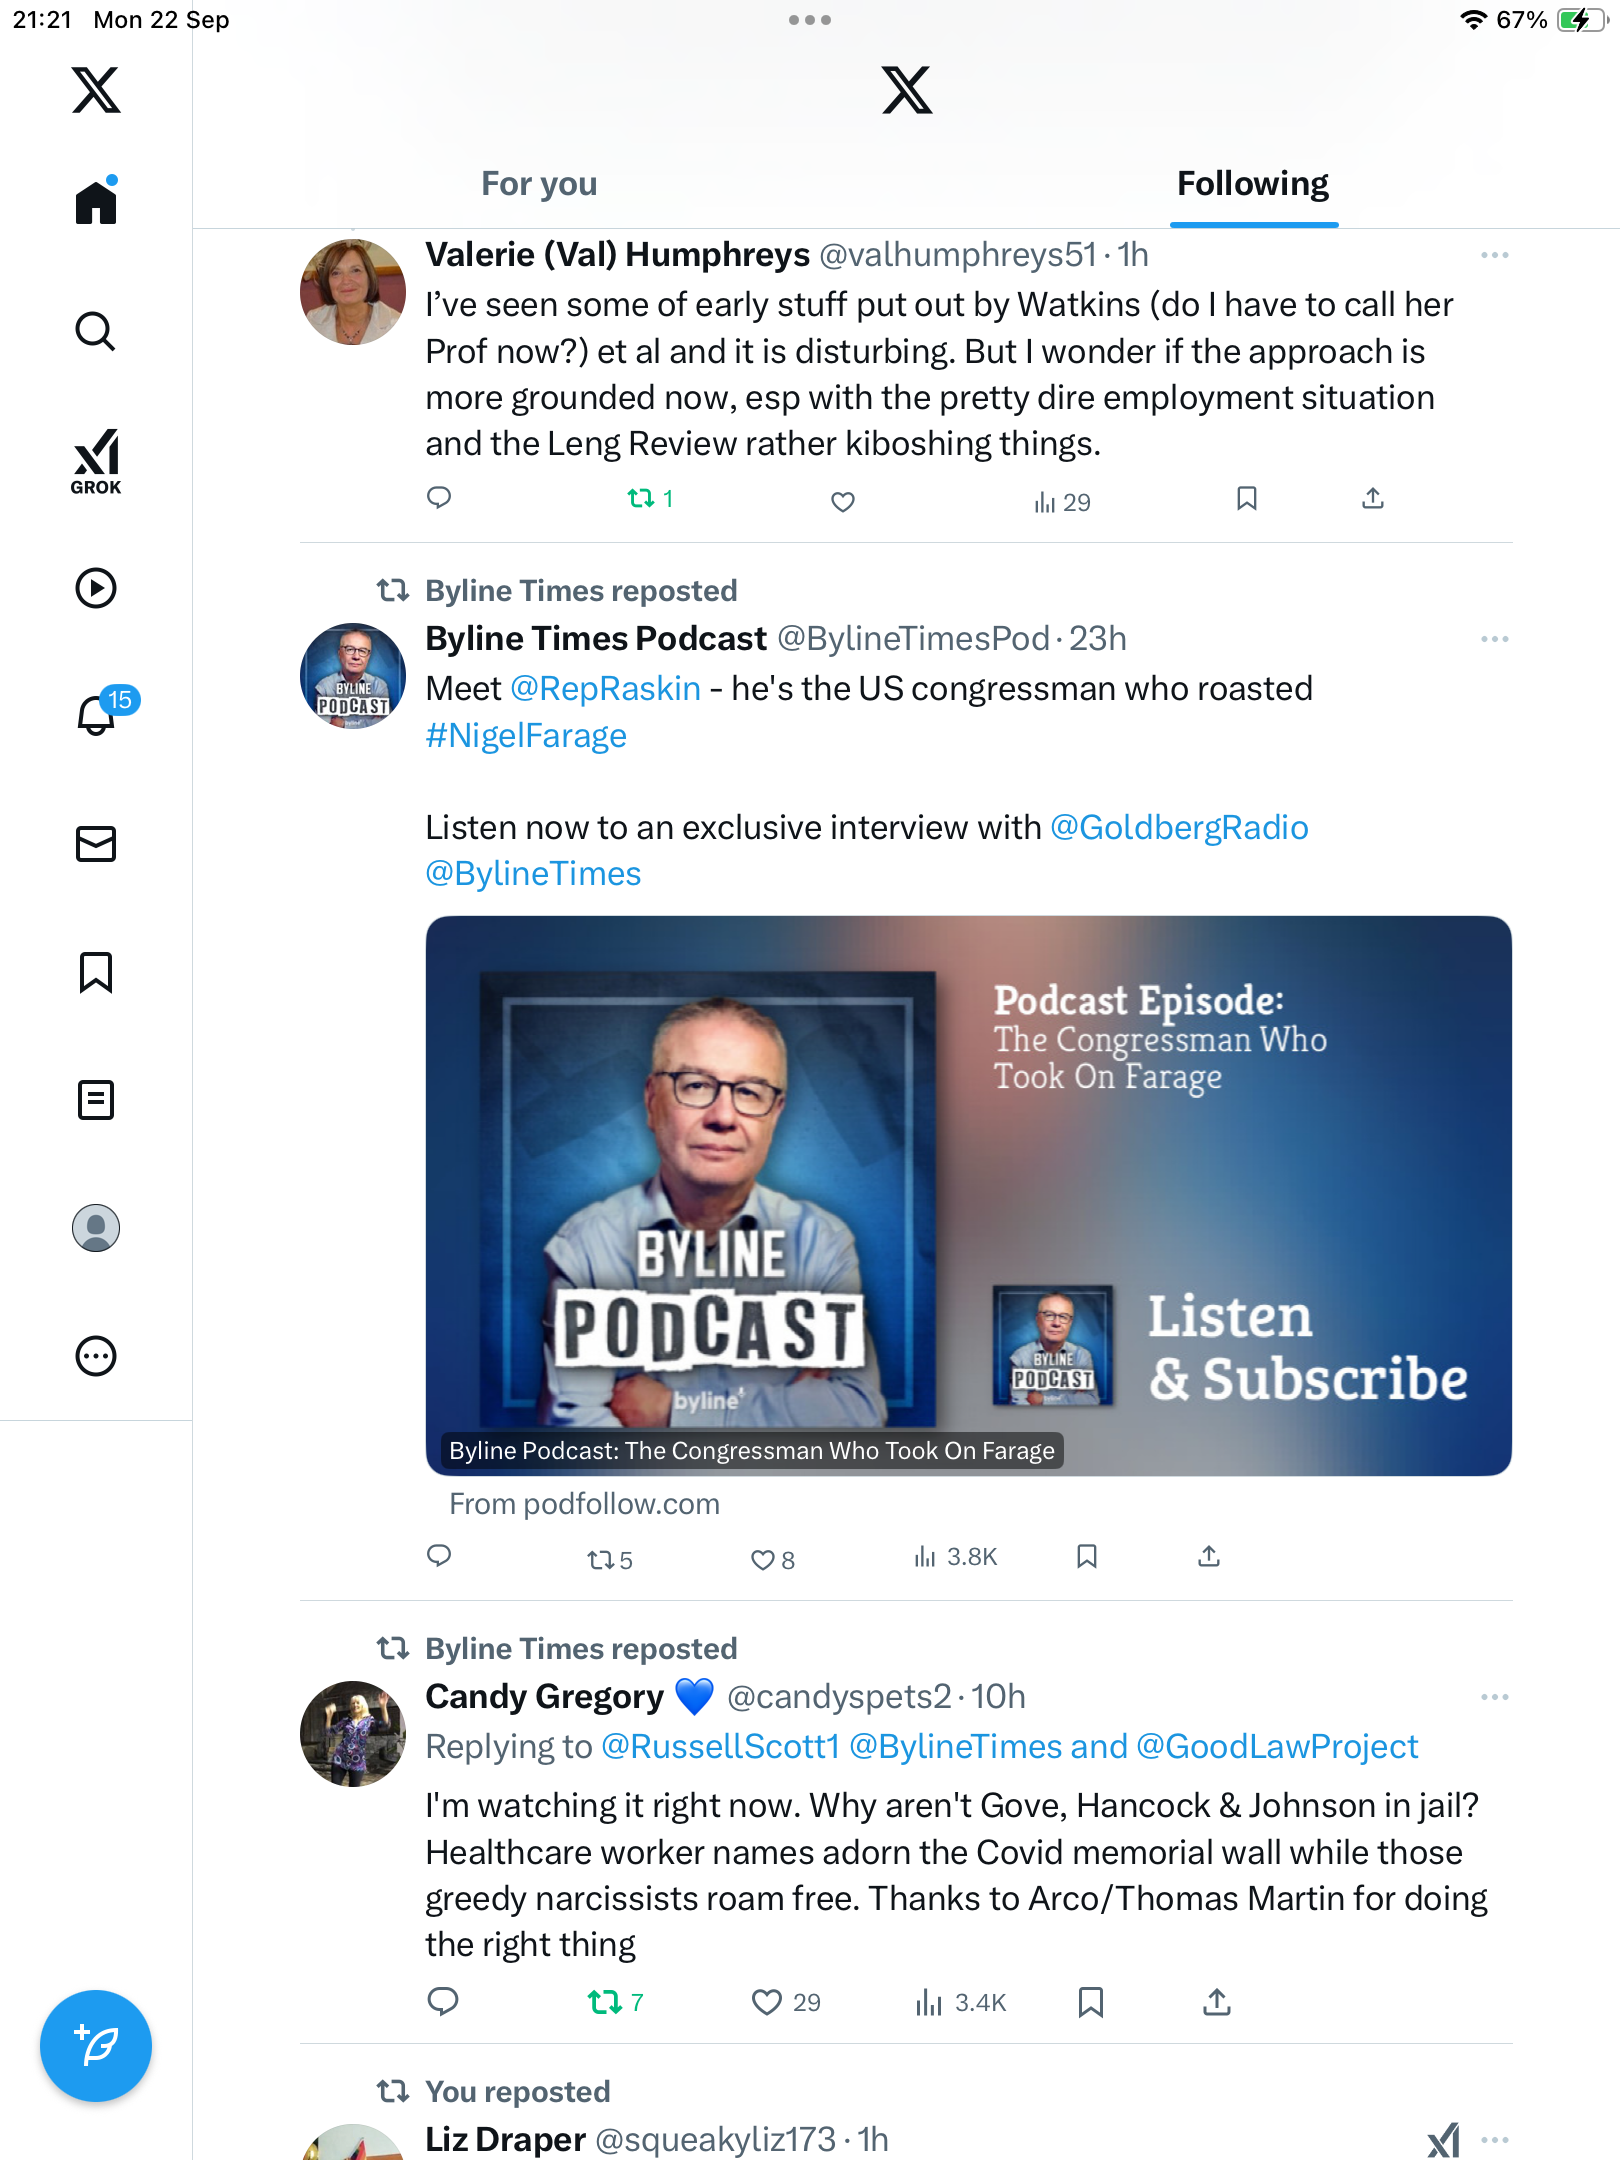This screenshot has height=2160, width=1620.
Task: Open the #NigelFarage hashtag
Action: (x=526, y=736)
